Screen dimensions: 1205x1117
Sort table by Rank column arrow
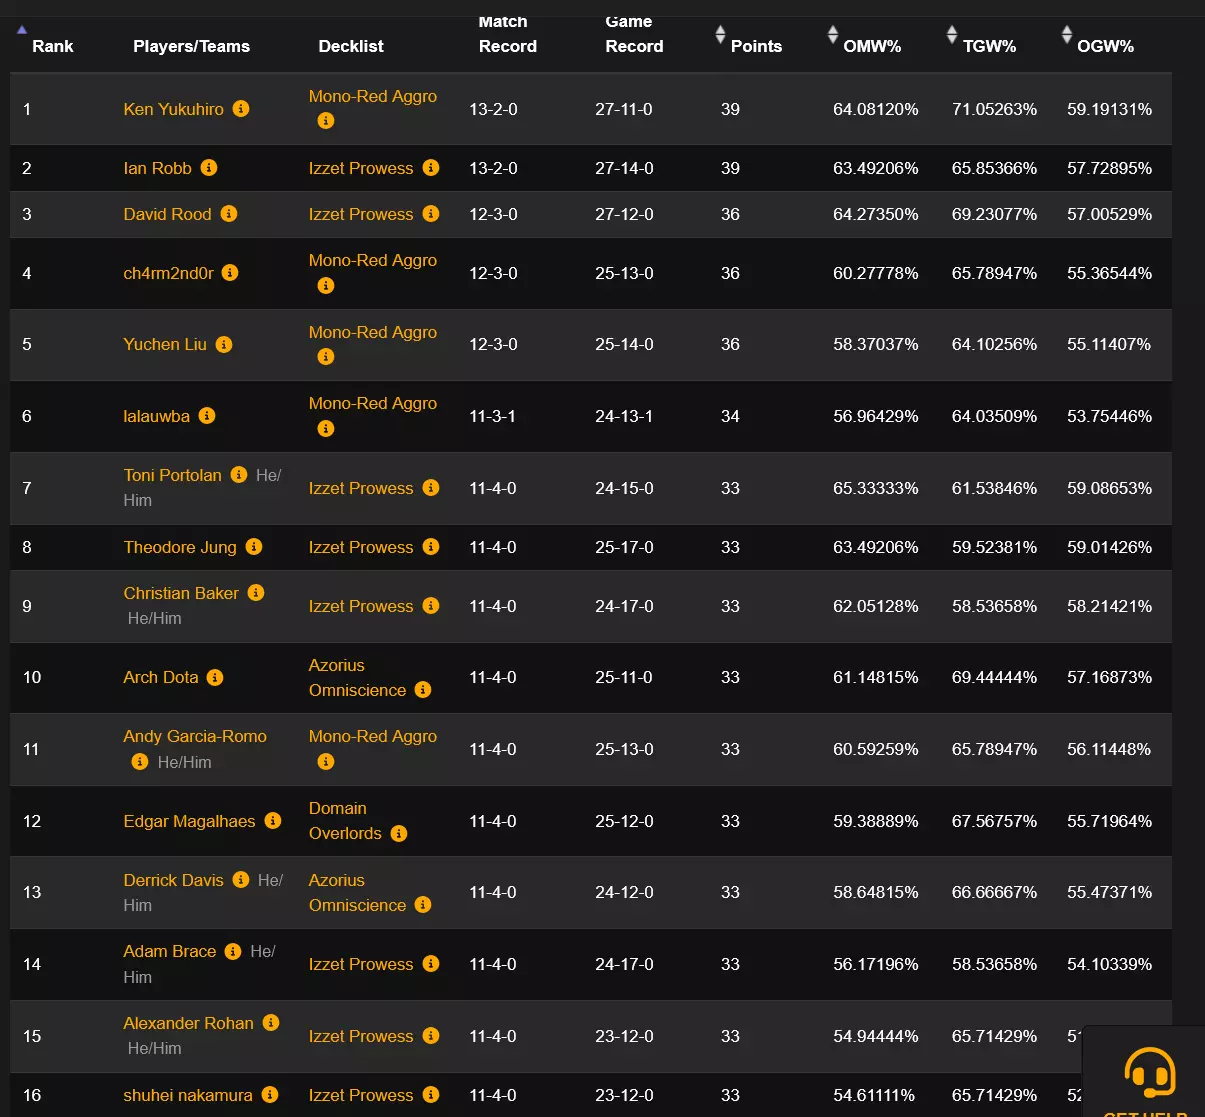point(22,30)
